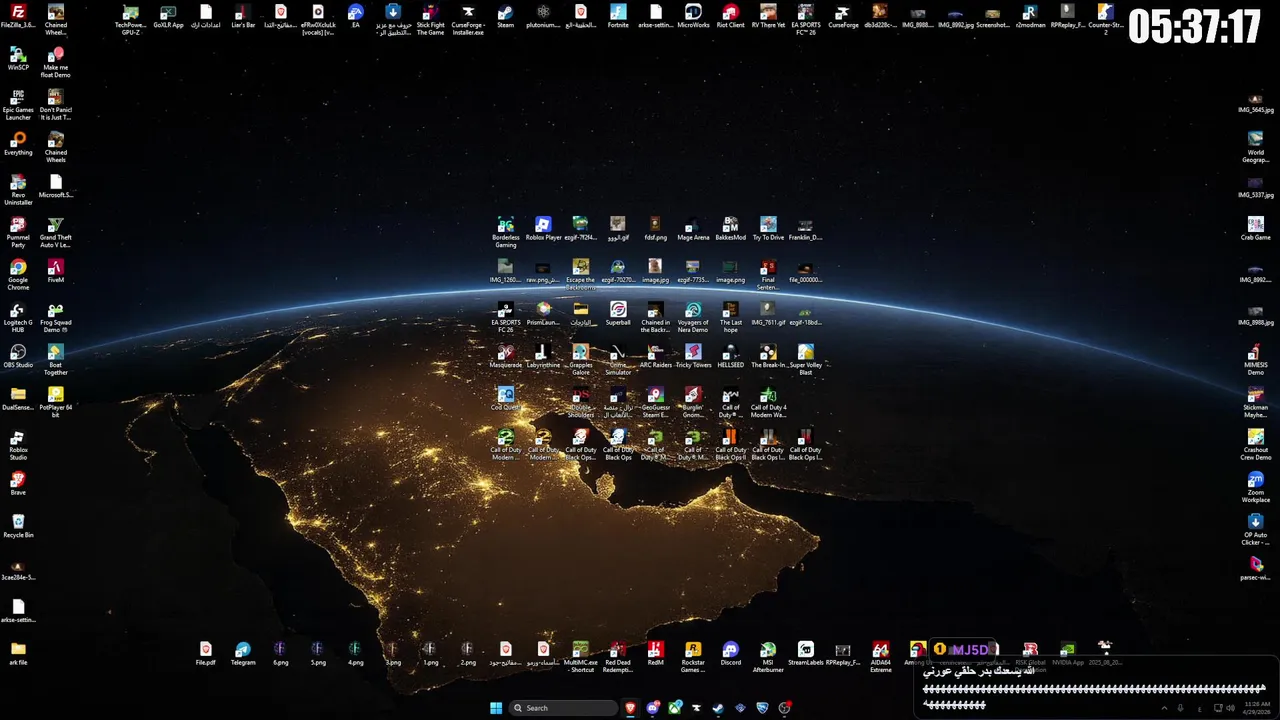Screen dimensions: 1280x720
Task: Select the MSI Afterburner icon
Action: (768, 657)
